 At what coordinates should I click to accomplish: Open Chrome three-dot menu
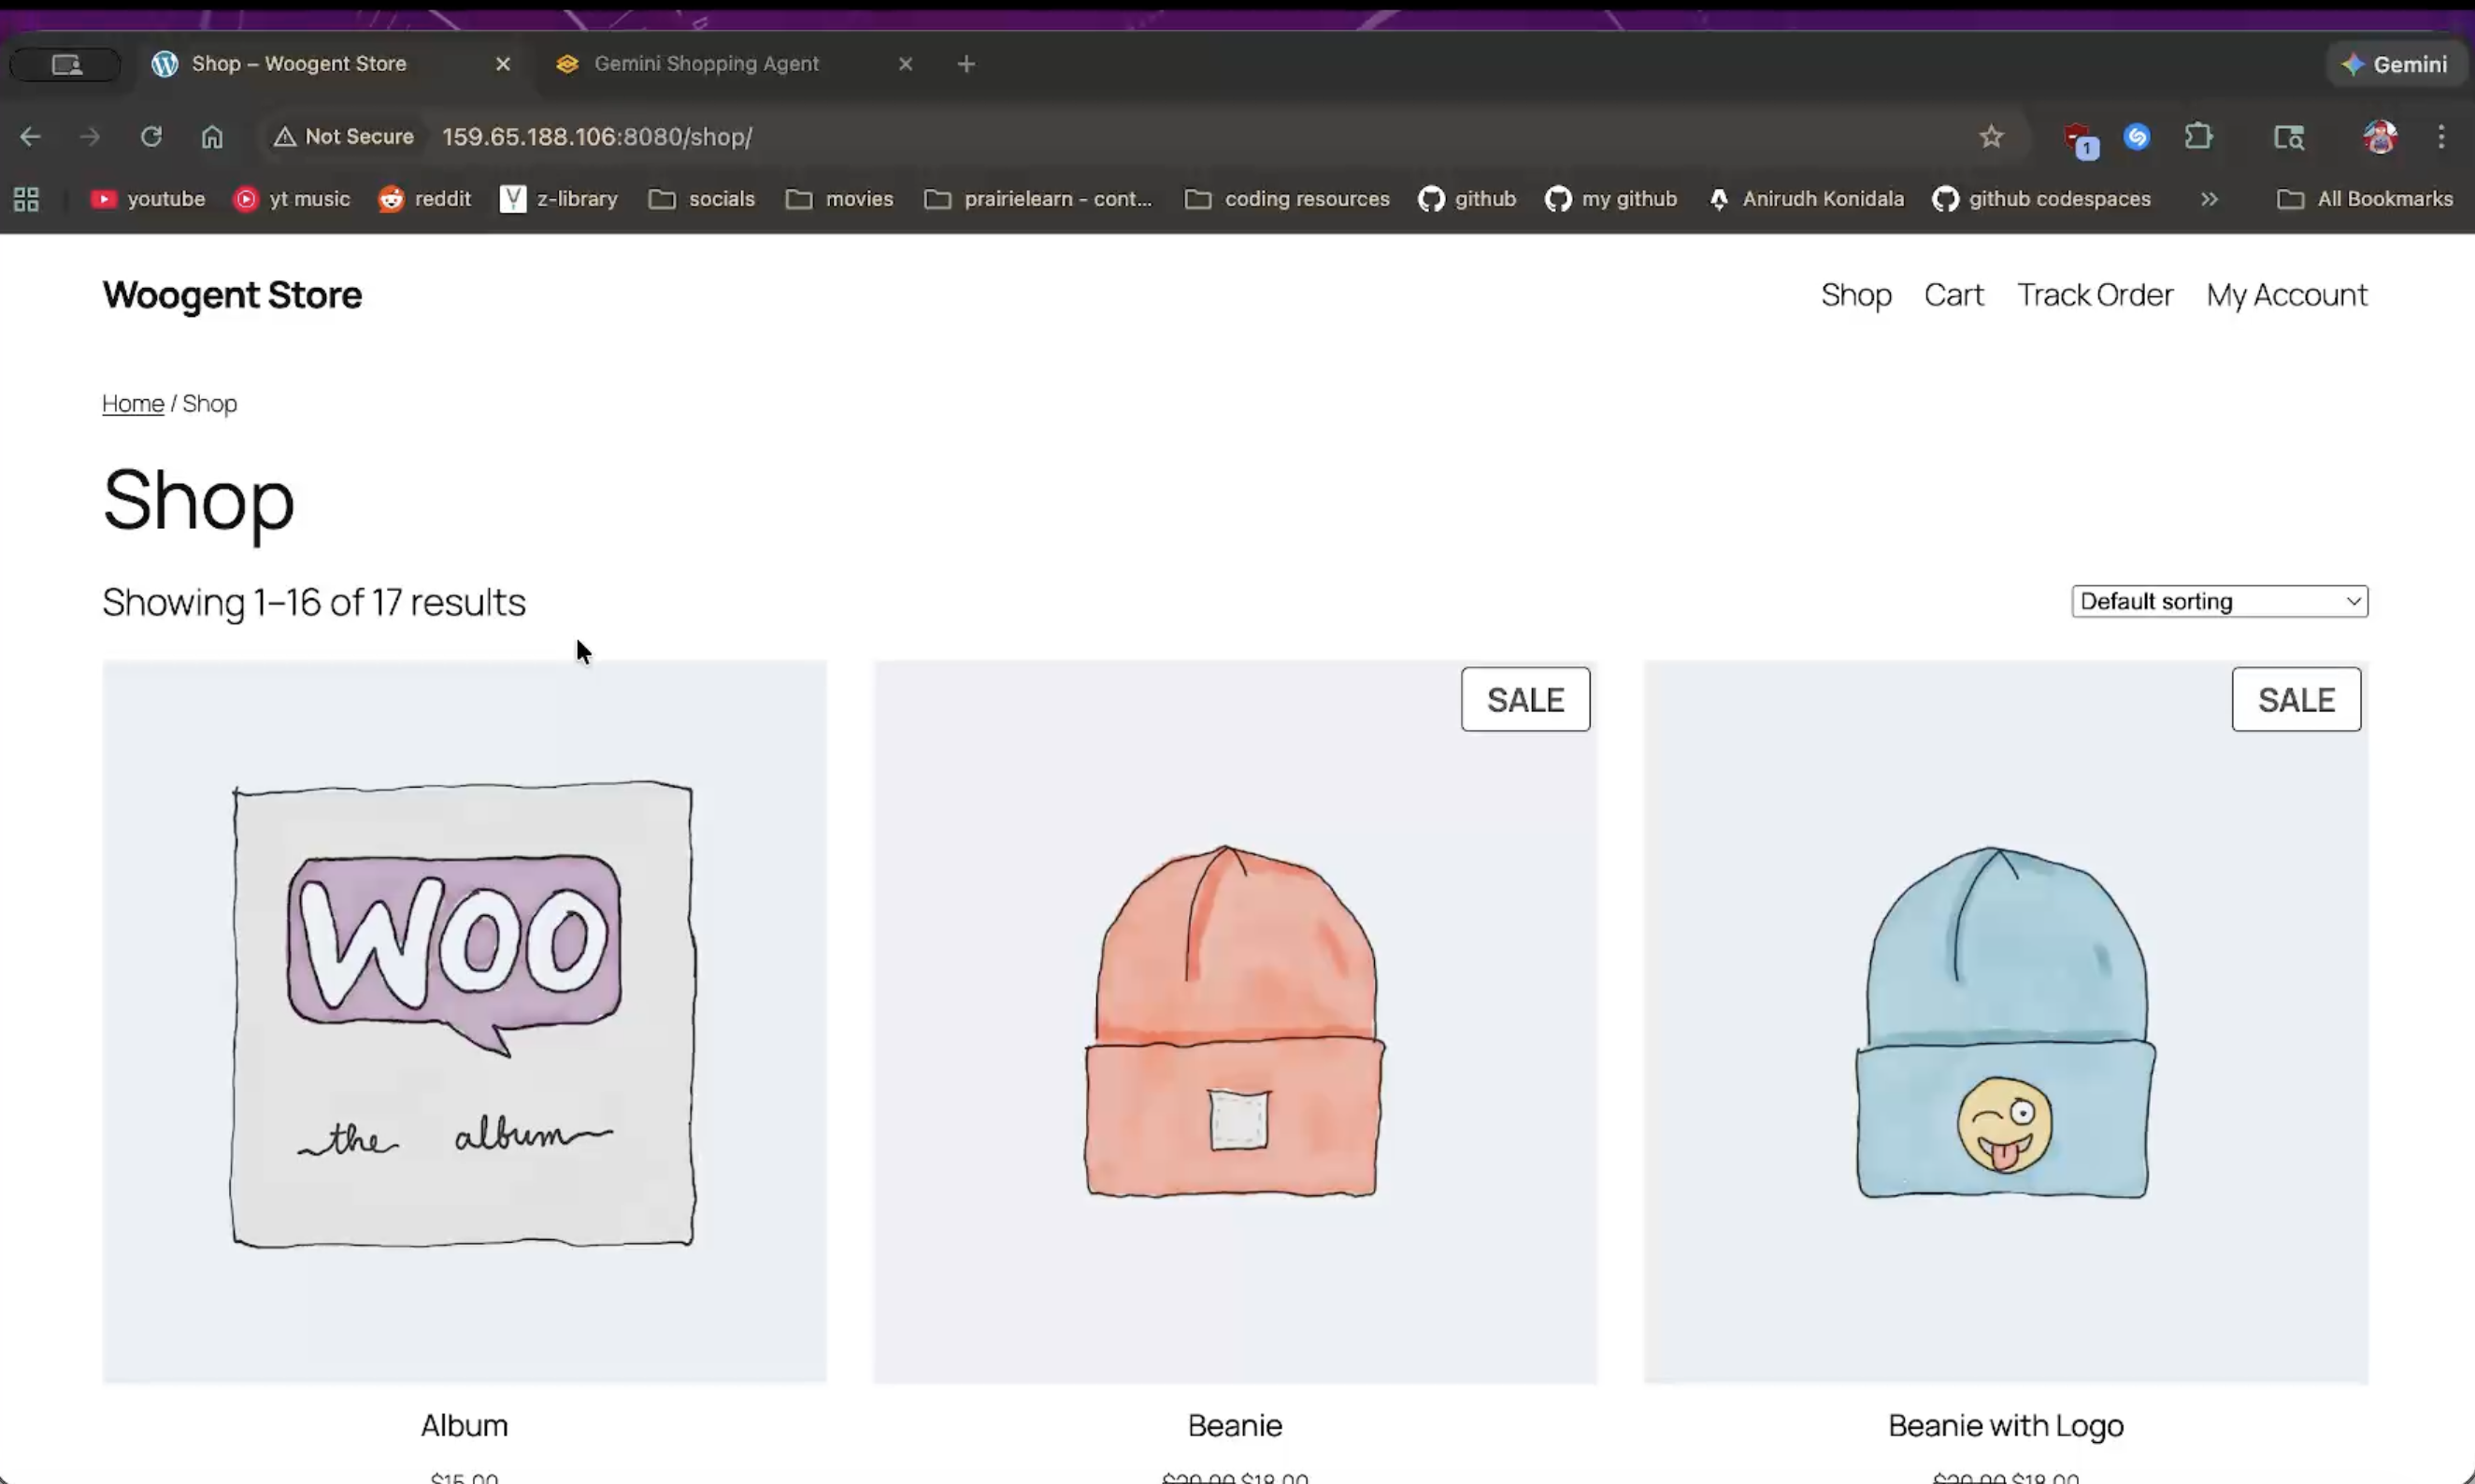click(x=2441, y=136)
